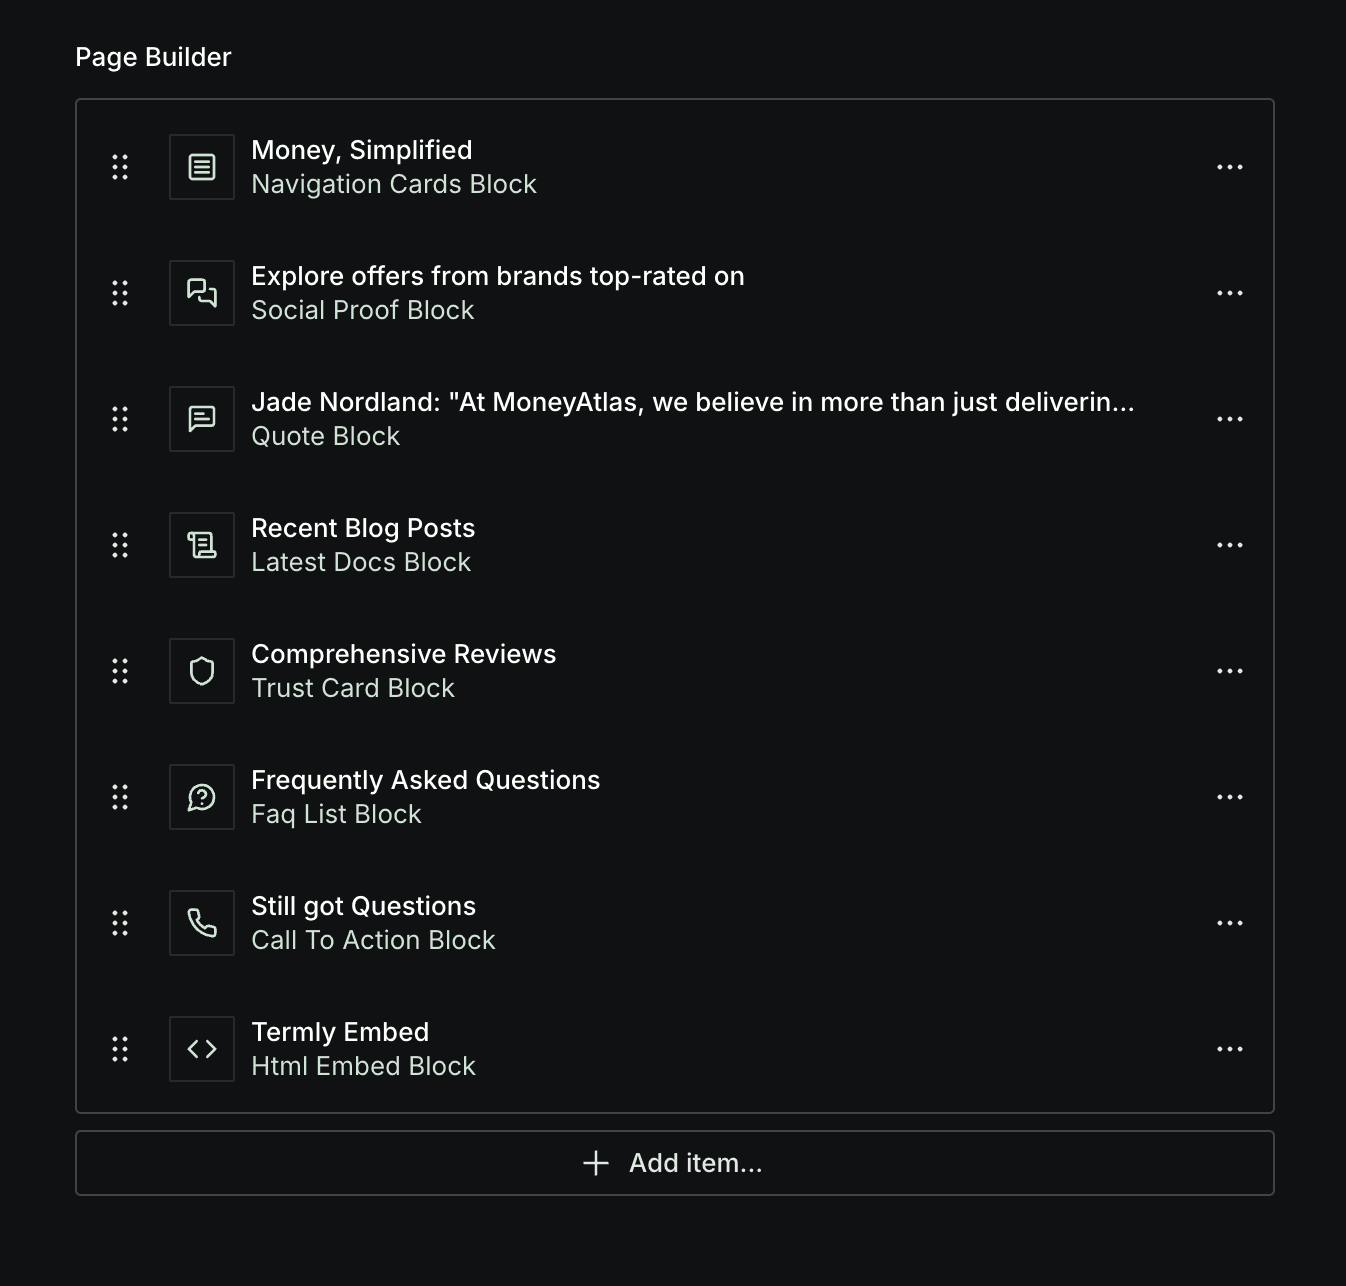Click drag handle of Comprehensive Reviews row
Screen dimensions: 1346x1286
point(120,671)
